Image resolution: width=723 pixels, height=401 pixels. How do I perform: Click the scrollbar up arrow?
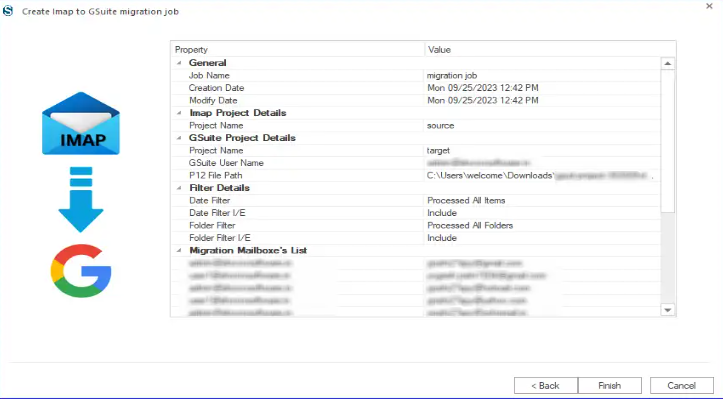[667, 64]
